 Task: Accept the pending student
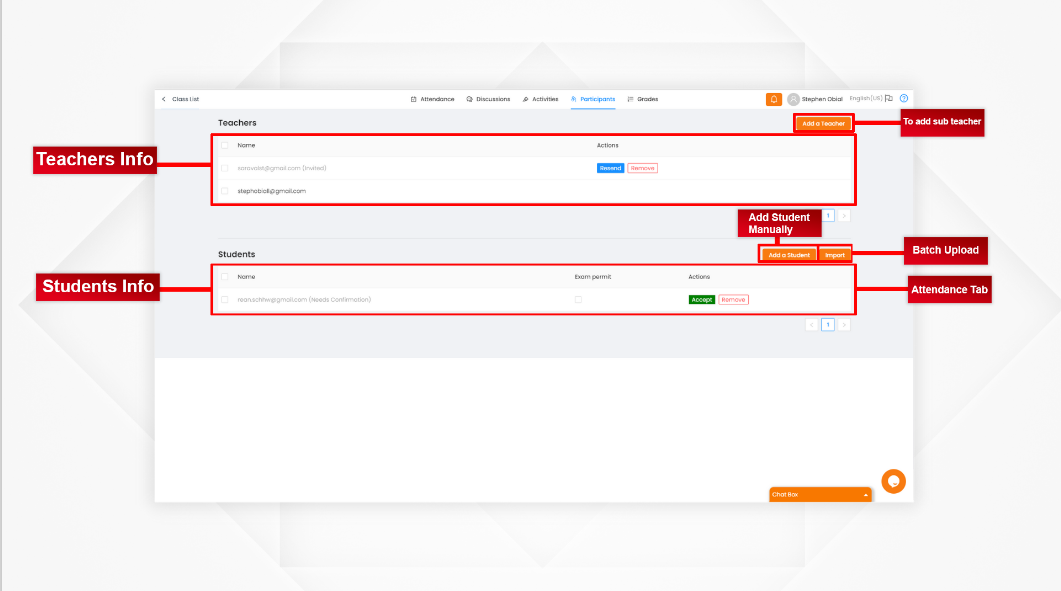[x=701, y=299]
